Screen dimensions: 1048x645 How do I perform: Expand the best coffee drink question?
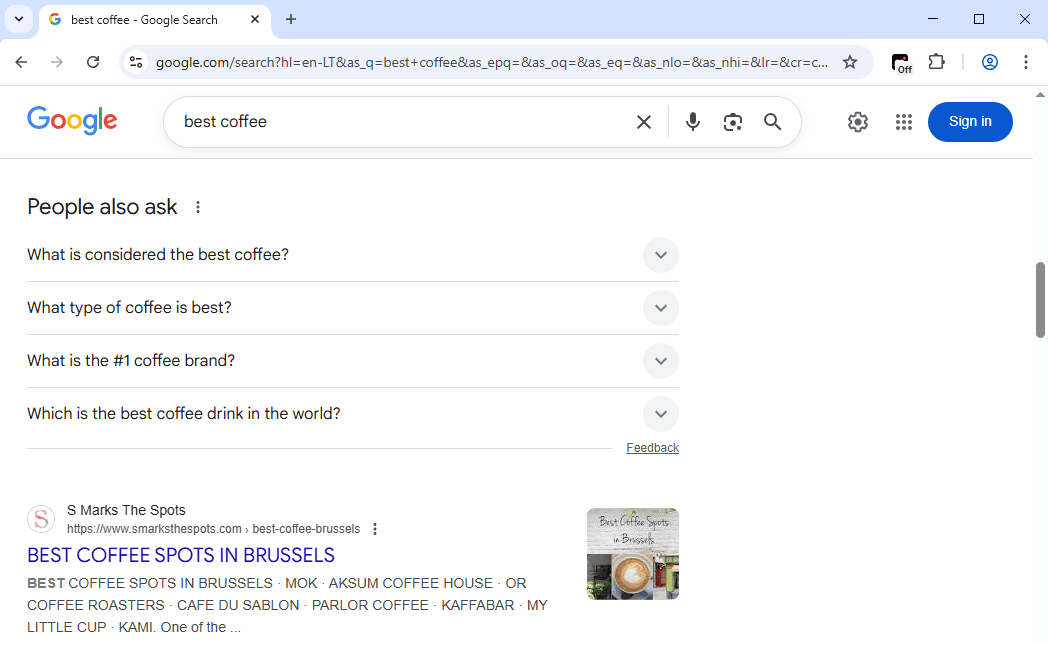tap(660, 414)
